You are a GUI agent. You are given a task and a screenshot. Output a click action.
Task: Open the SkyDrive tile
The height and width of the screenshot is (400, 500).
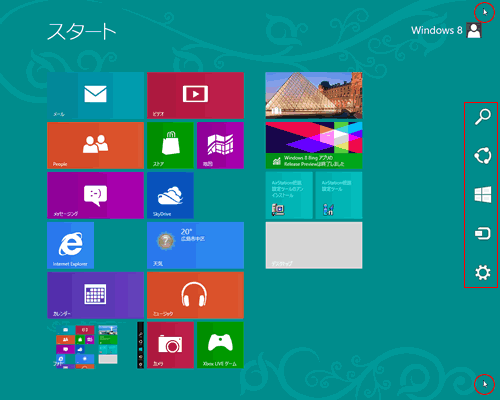pyautogui.click(x=170, y=195)
